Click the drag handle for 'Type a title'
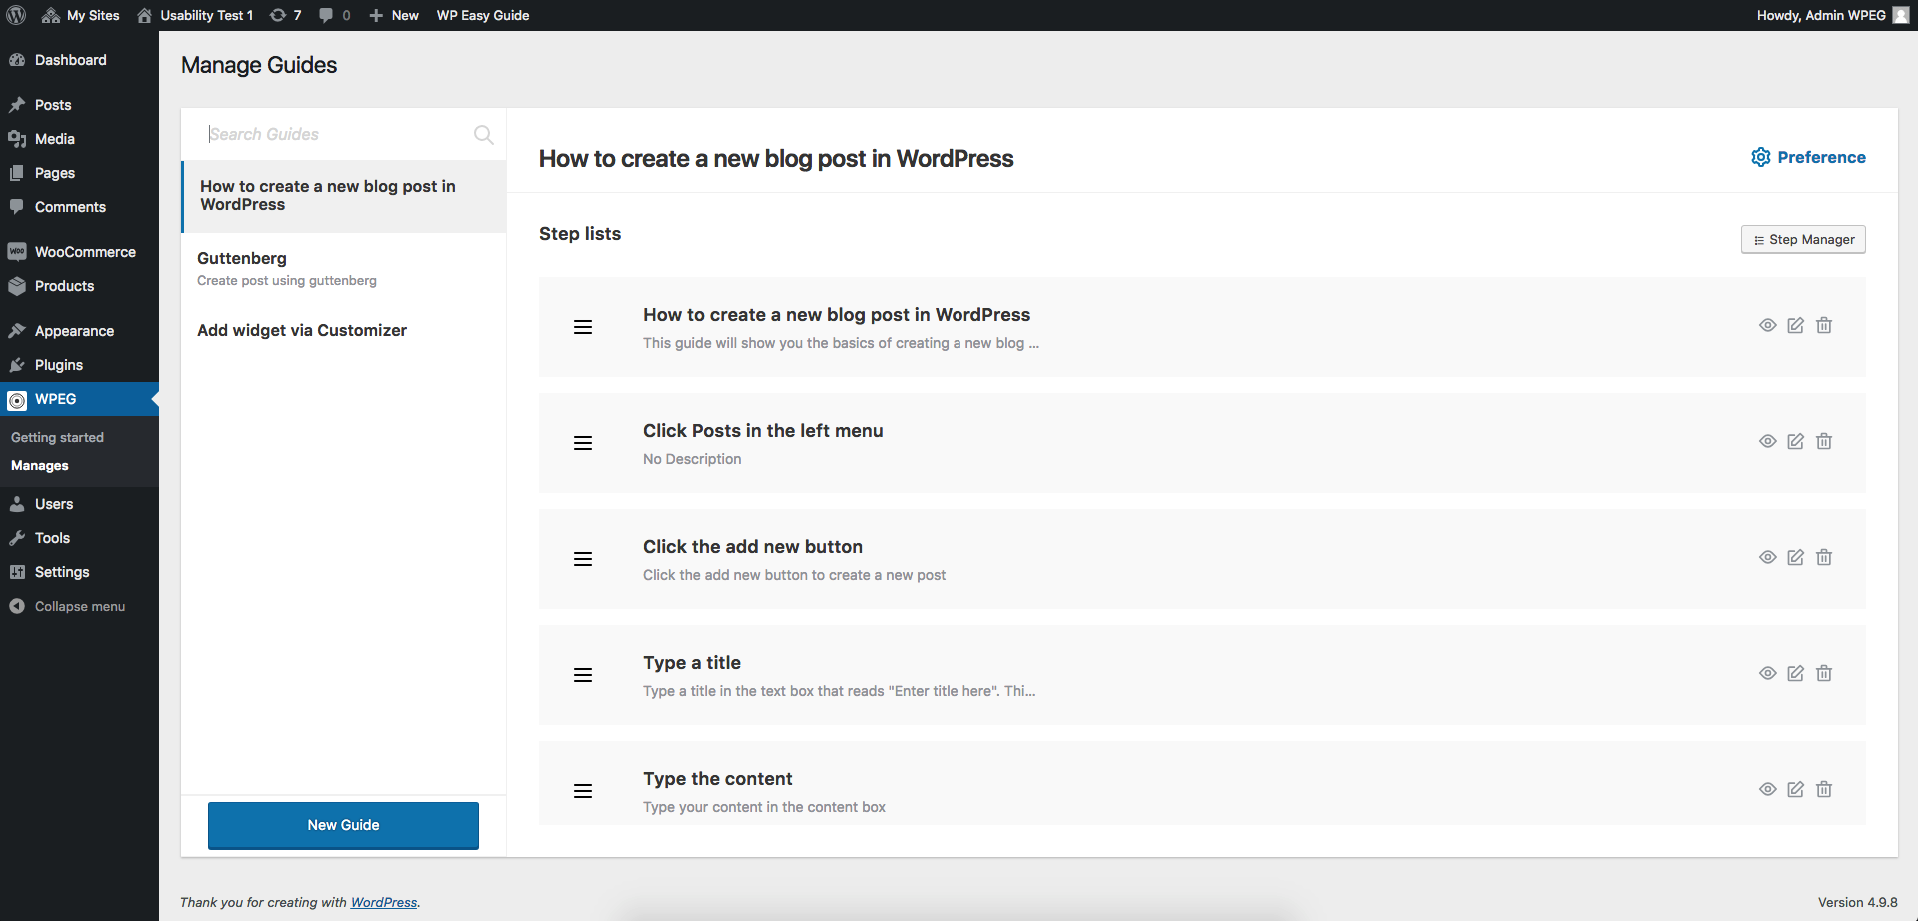This screenshot has height=921, width=1918. coord(583,675)
